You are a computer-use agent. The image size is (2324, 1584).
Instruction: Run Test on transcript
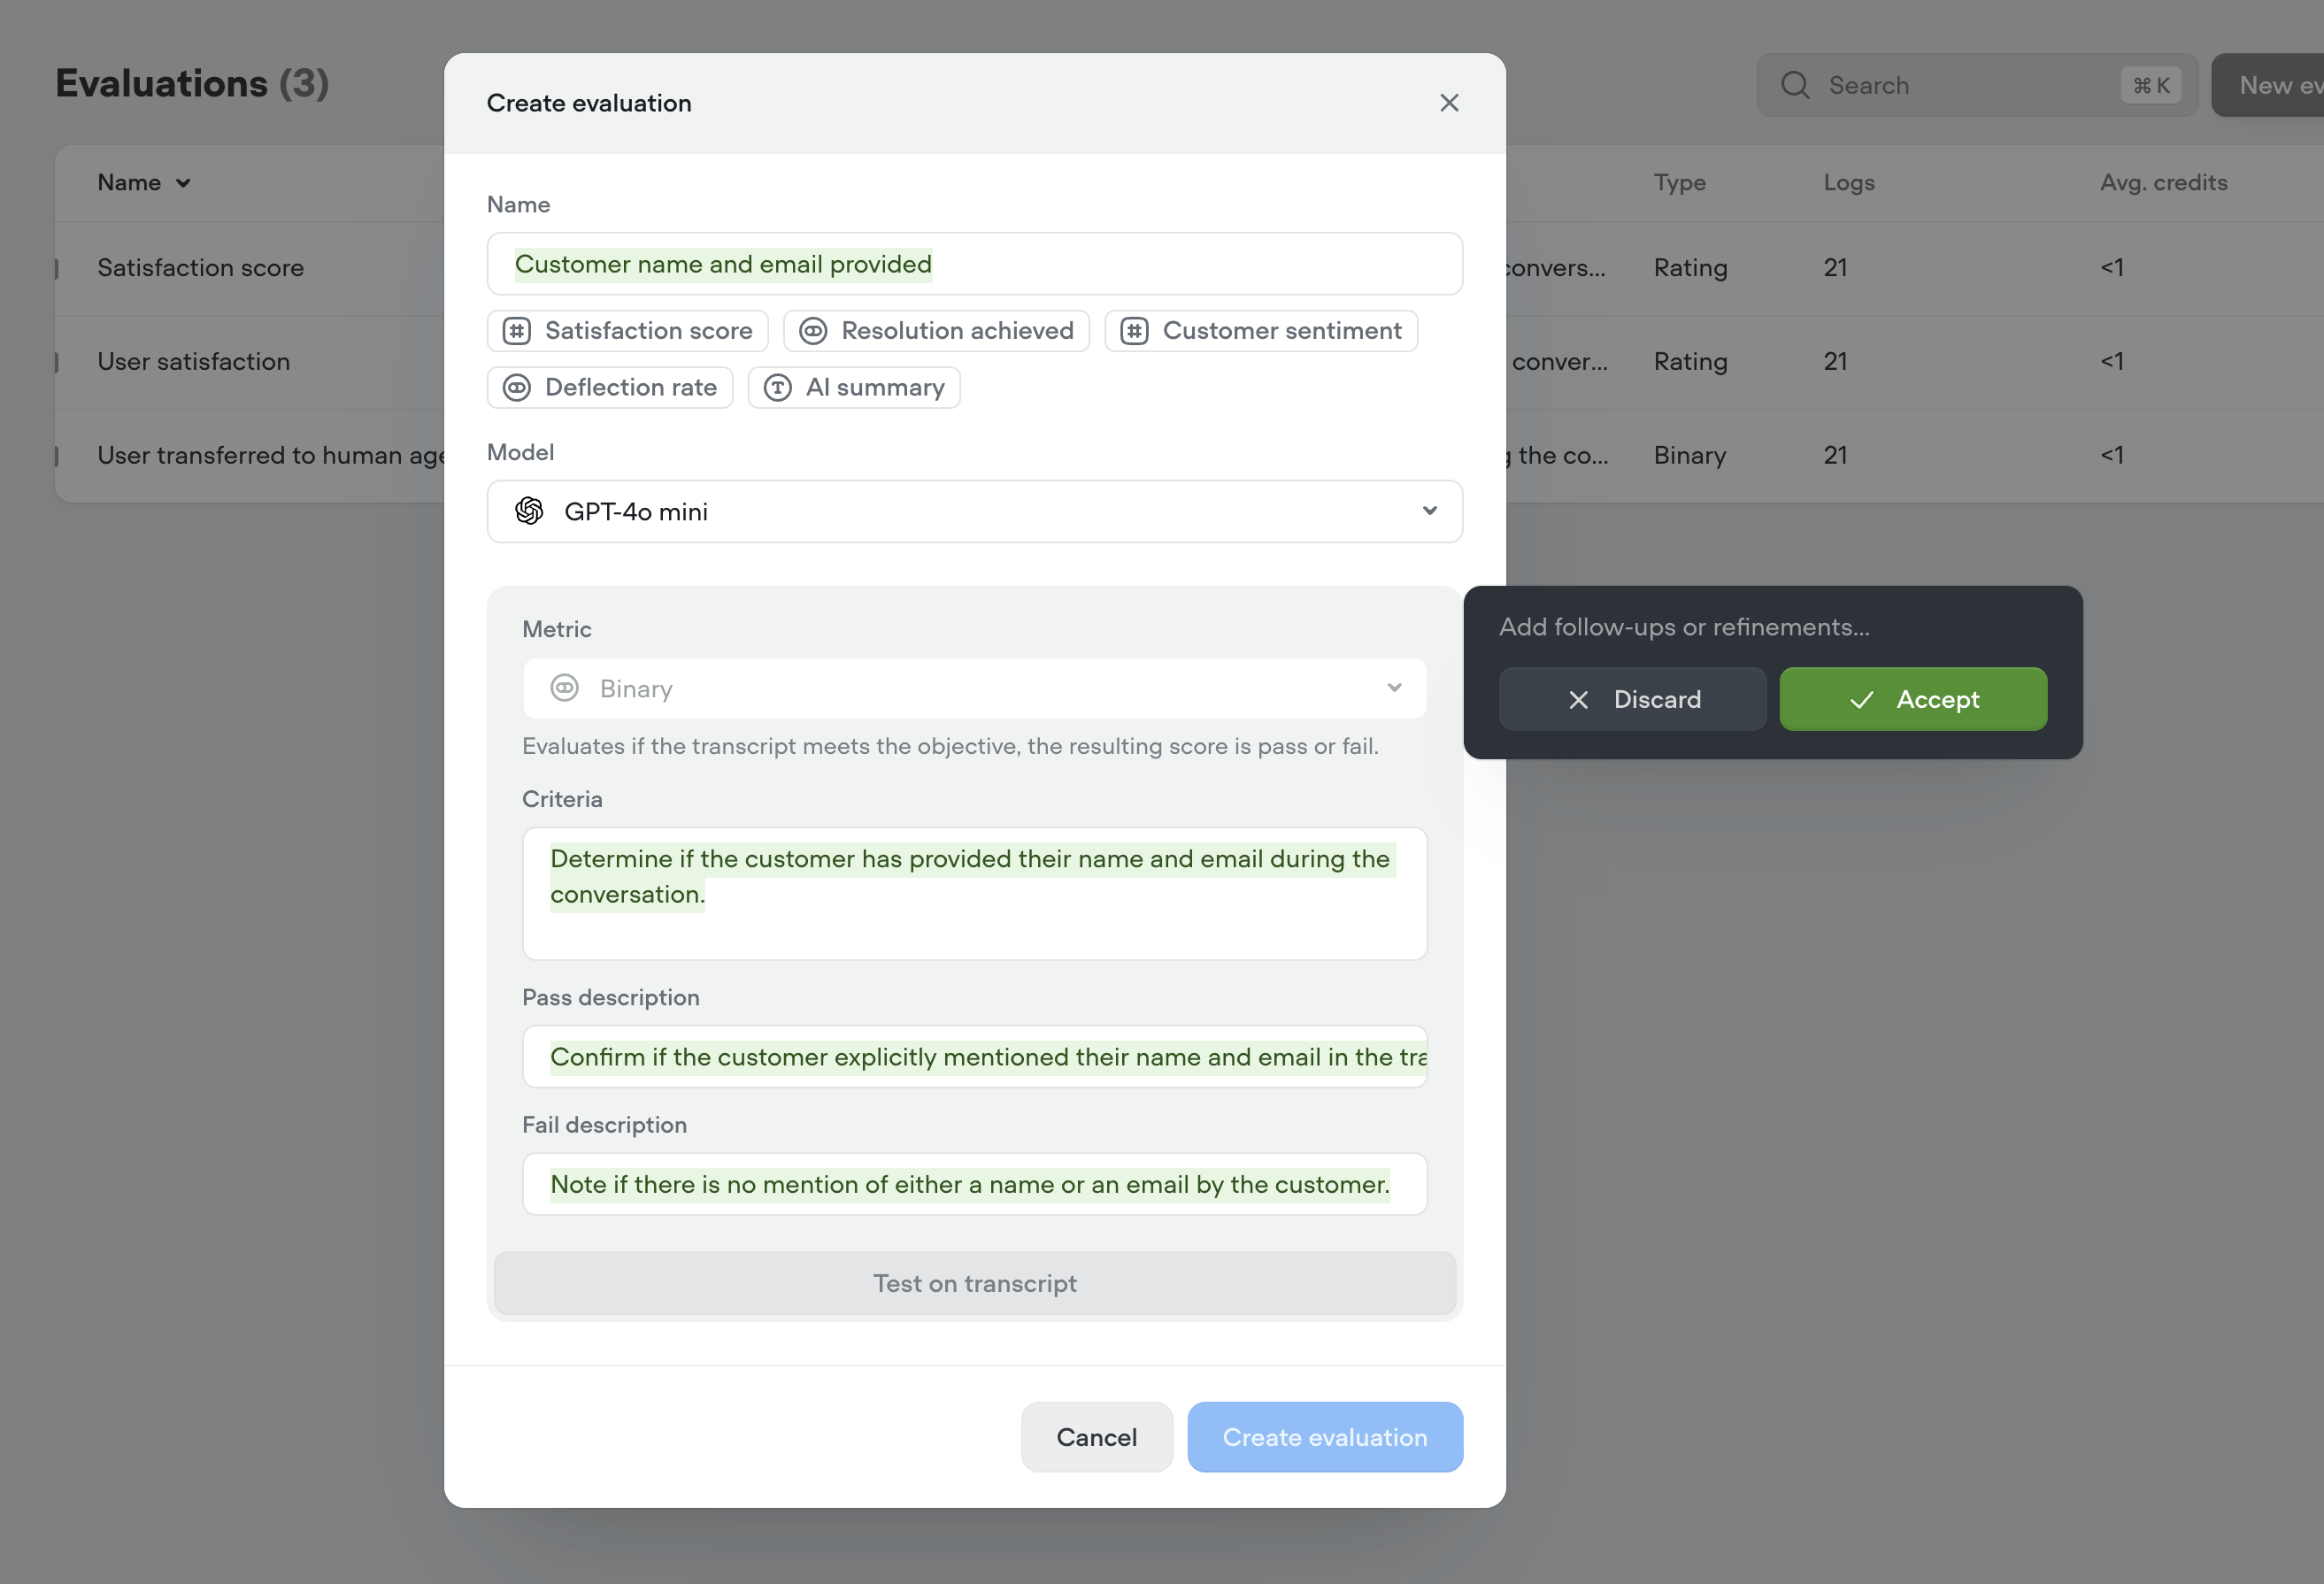point(974,1283)
